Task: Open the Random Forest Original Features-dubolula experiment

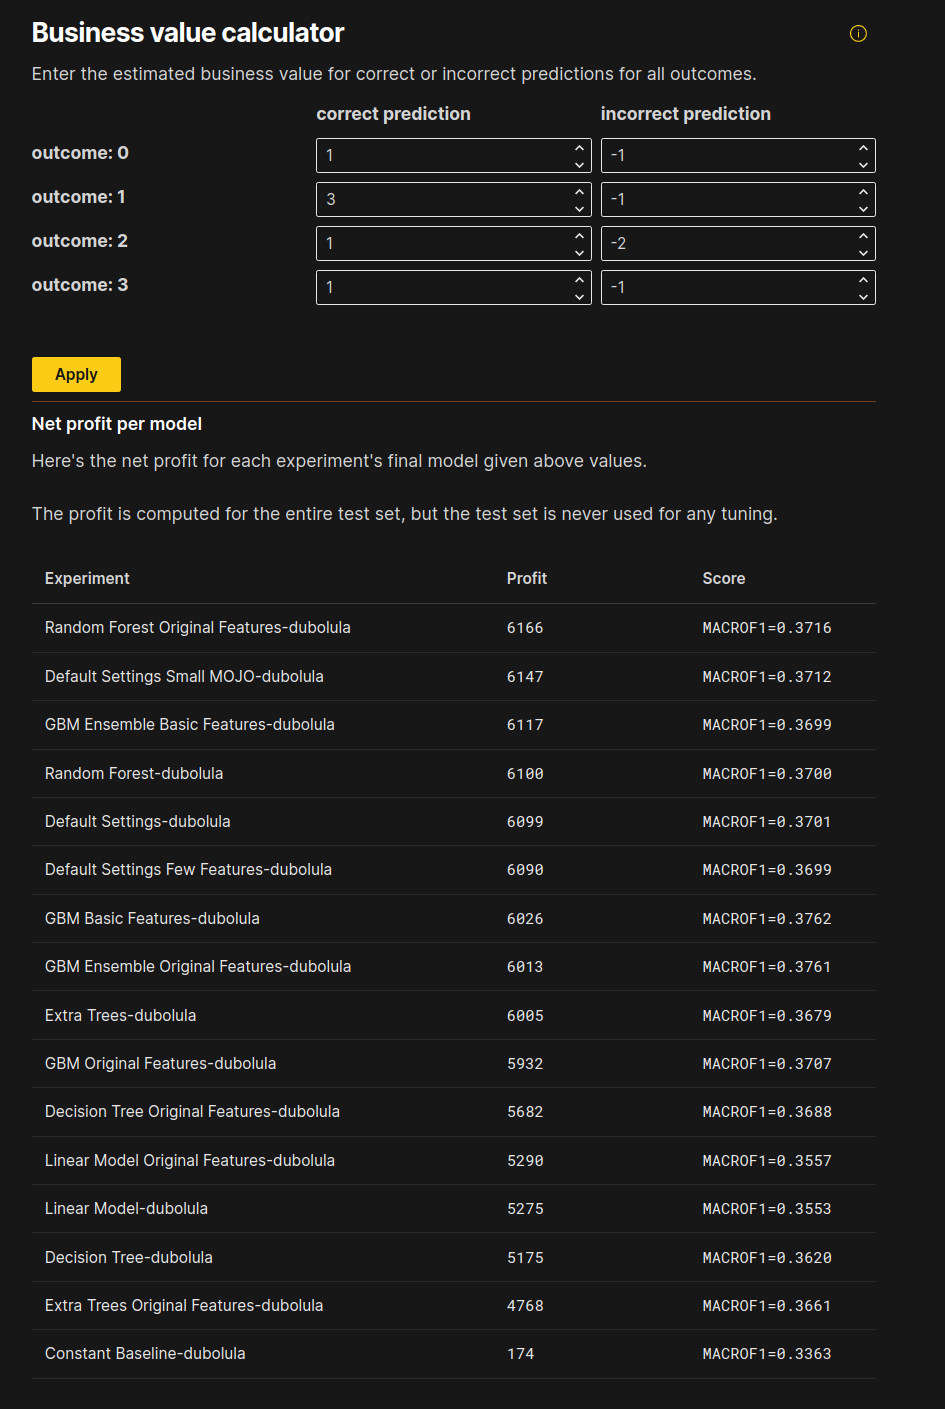Action: point(197,627)
